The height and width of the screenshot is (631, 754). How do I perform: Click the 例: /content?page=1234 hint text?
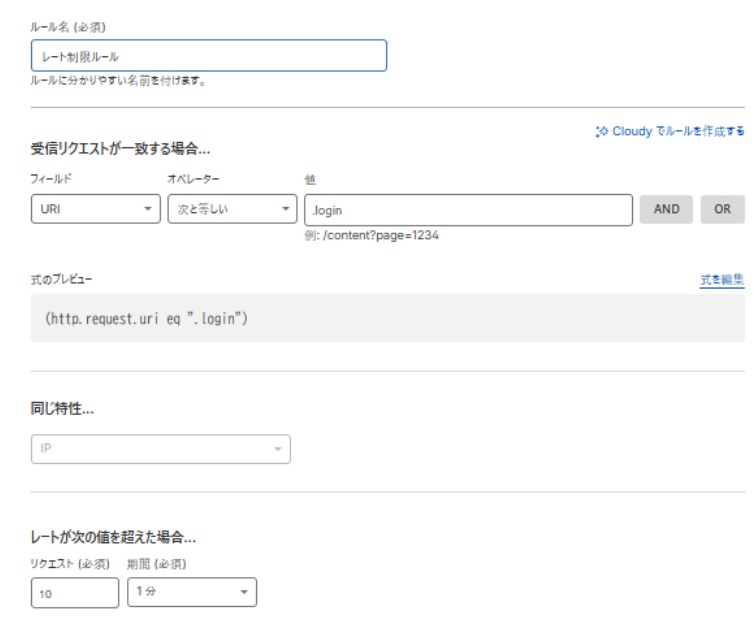[372, 236]
